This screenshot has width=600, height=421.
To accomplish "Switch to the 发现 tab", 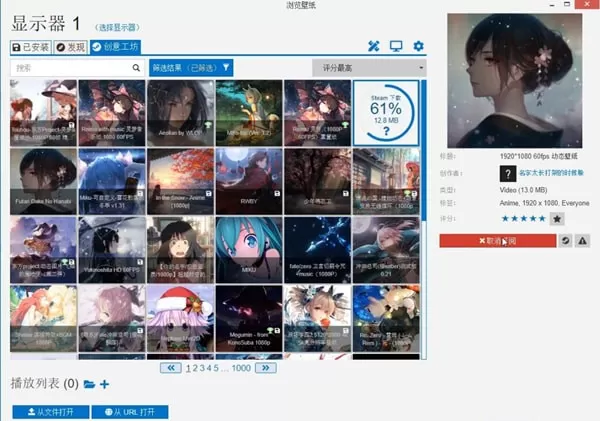I will click(x=71, y=47).
